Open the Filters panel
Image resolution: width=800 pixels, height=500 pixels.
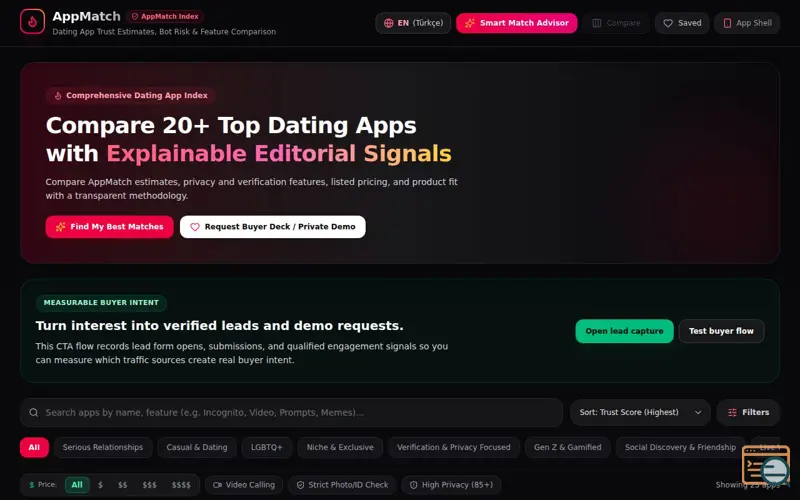[748, 412]
